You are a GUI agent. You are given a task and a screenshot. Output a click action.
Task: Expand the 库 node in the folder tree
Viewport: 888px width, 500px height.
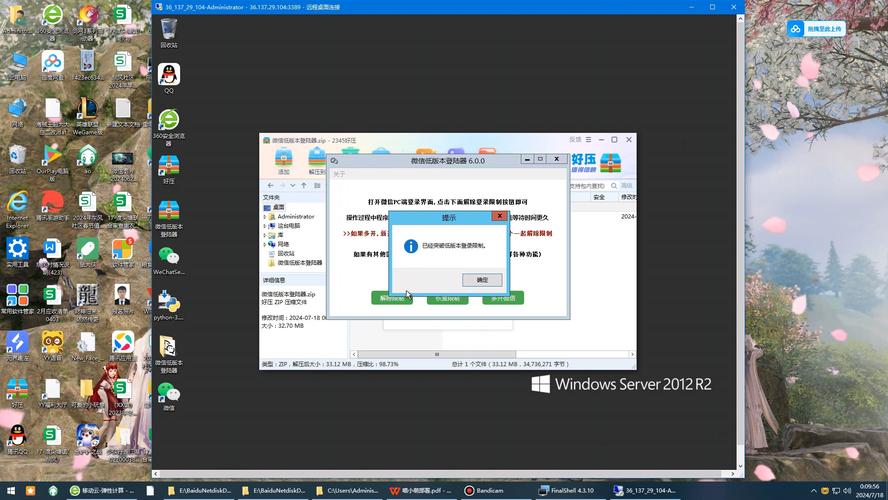point(264,235)
